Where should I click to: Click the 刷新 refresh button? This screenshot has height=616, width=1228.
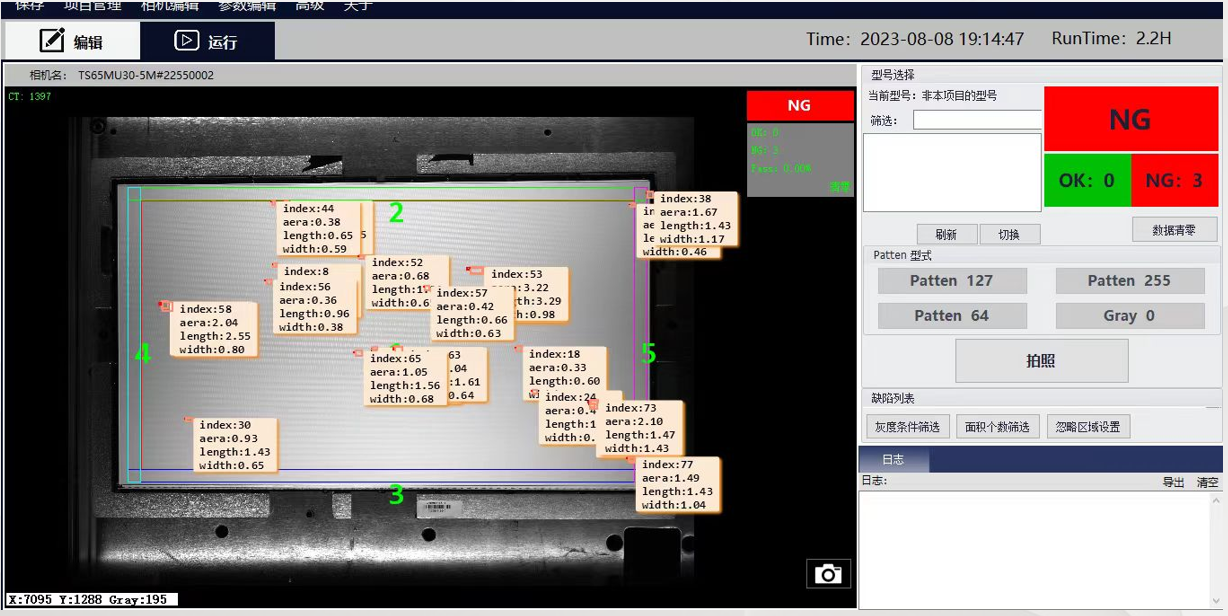coord(946,234)
